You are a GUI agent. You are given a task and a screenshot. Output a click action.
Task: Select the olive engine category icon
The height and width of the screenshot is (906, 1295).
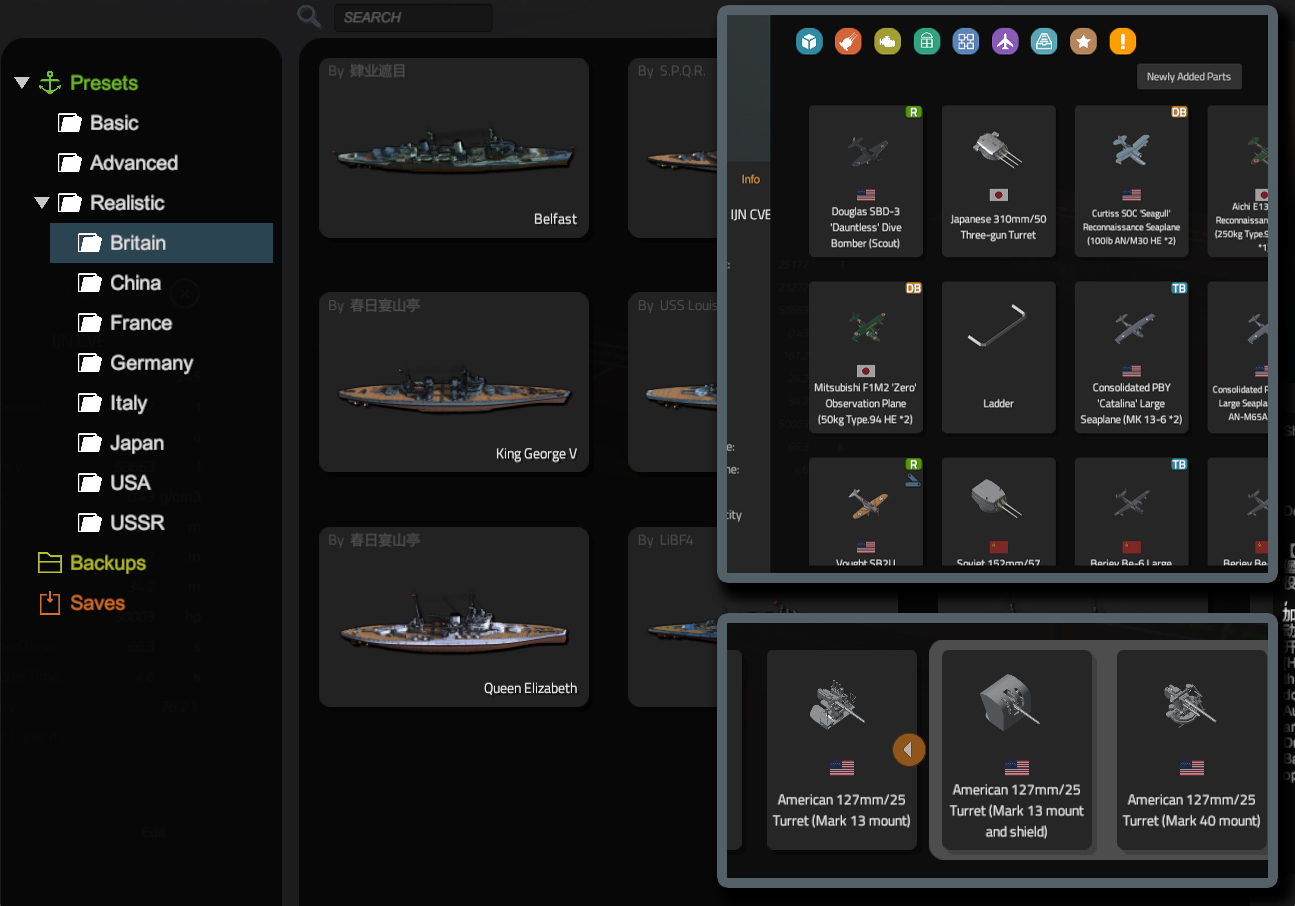[887, 41]
